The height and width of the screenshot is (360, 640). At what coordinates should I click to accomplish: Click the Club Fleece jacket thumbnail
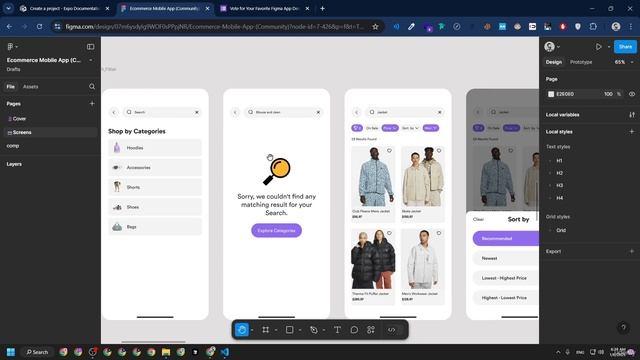(373, 176)
